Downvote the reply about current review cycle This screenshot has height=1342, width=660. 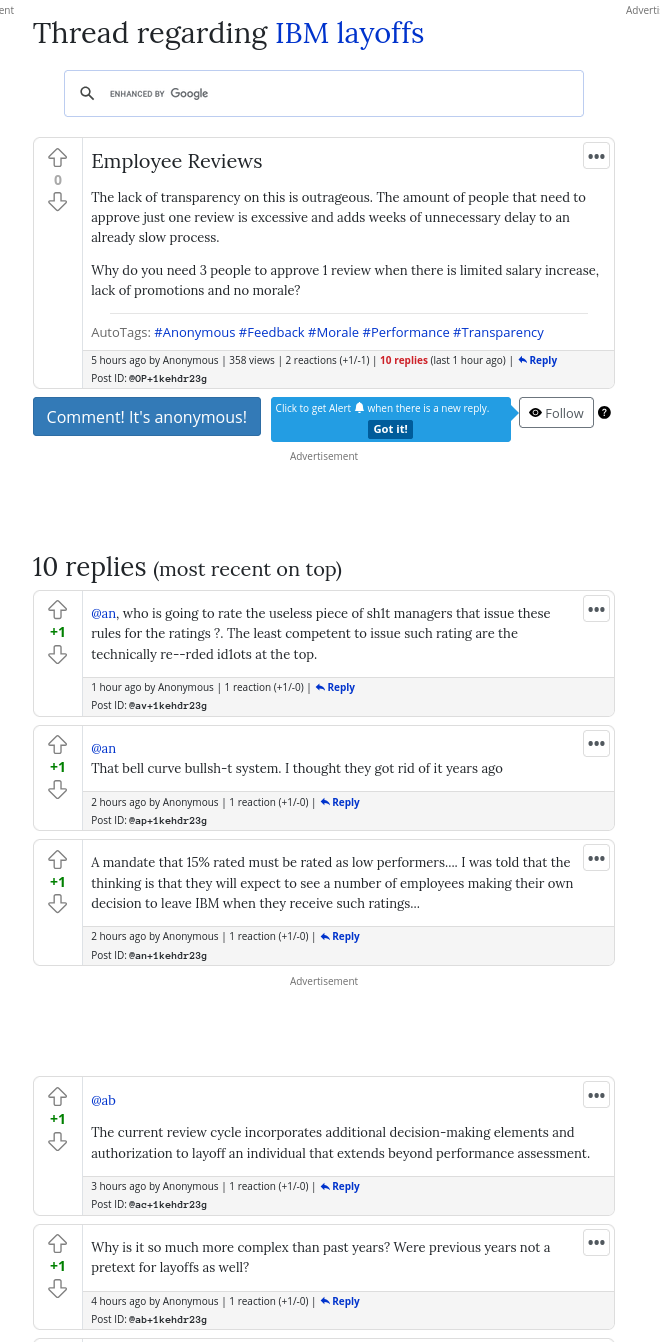58,1141
